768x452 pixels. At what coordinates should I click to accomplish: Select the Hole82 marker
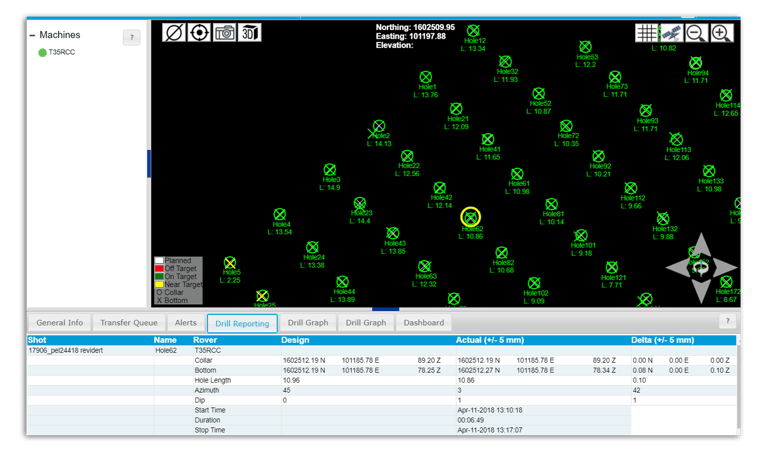[502, 253]
